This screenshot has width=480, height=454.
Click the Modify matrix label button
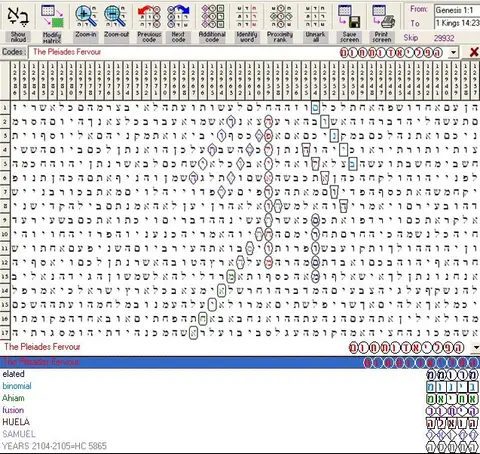click(52, 37)
